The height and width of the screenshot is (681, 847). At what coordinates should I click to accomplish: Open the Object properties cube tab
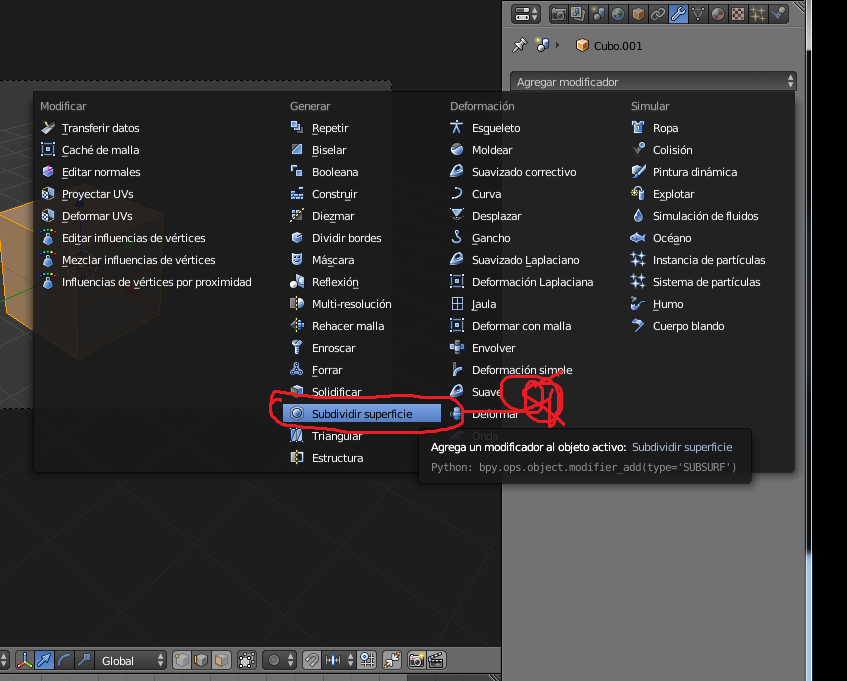[638, 14]
